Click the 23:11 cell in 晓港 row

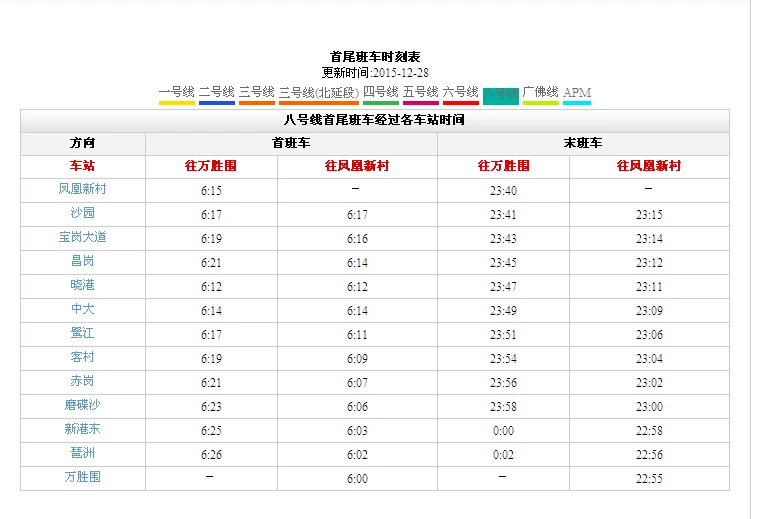(x=649, y=287)
